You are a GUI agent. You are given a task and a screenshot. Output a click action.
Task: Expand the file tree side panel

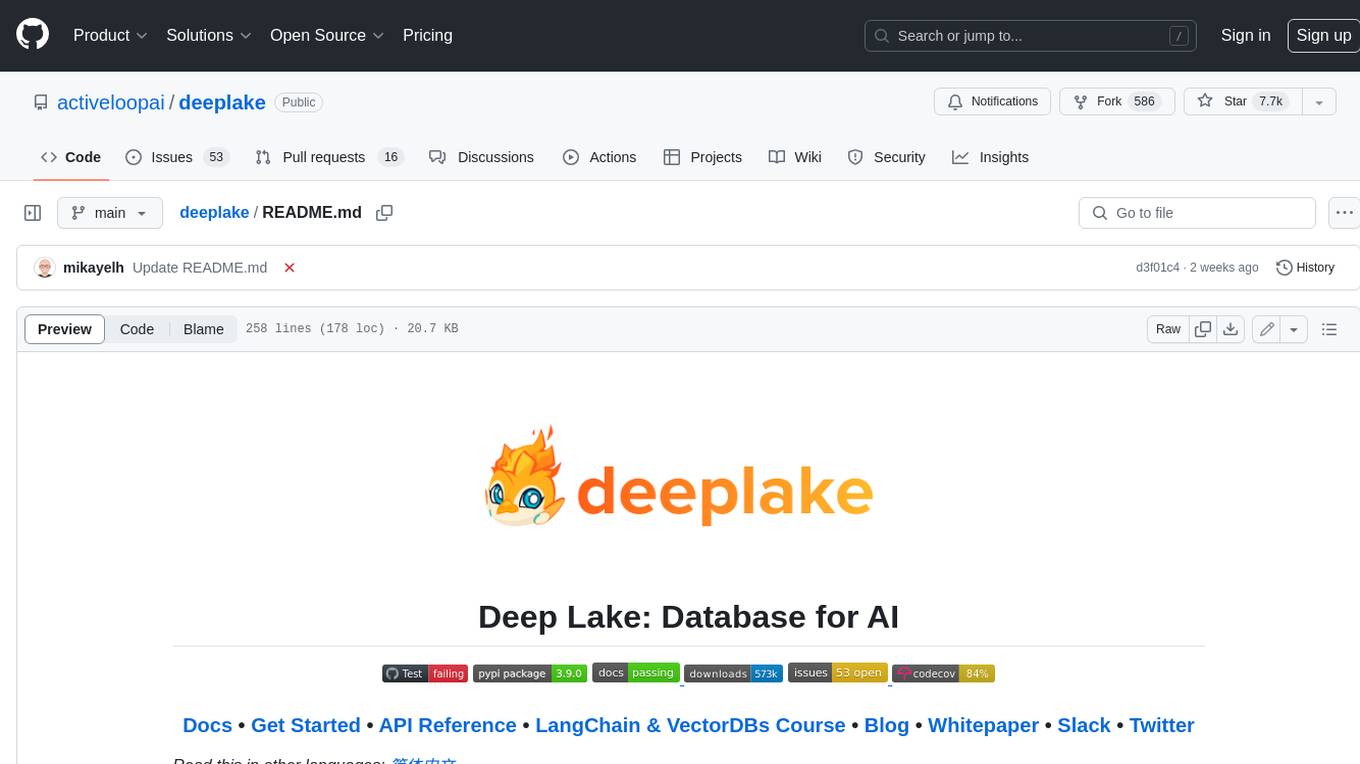pos(33,213)
